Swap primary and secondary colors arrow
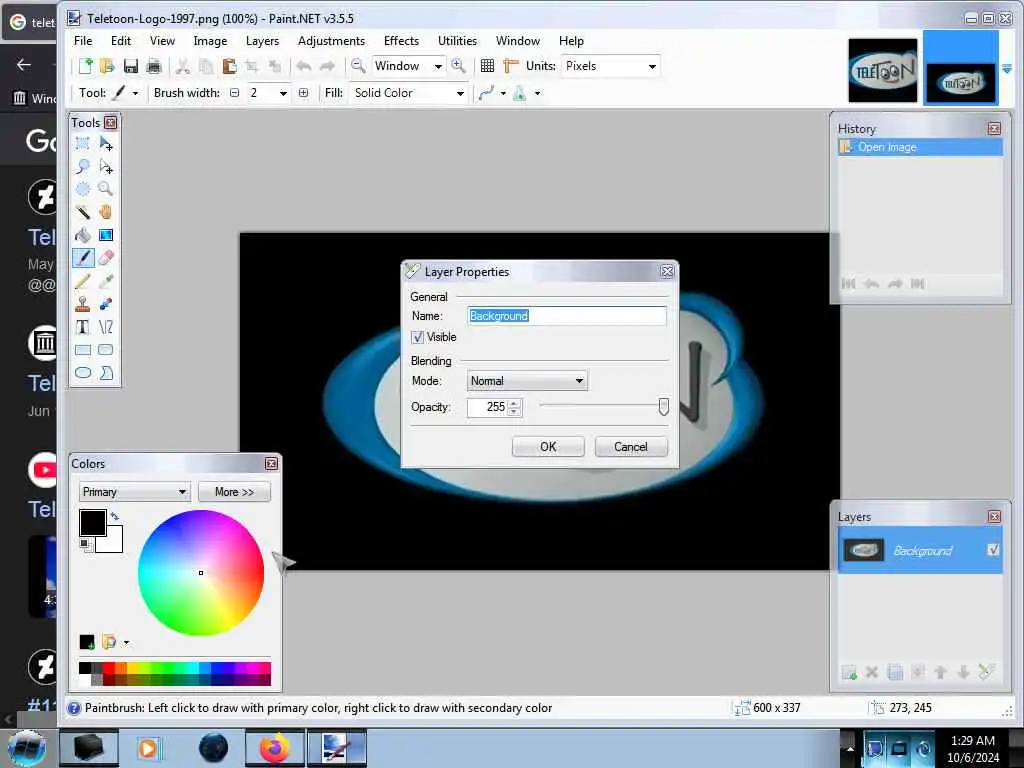This screenshot has height=768, width=1024. (x=115, y=517)
